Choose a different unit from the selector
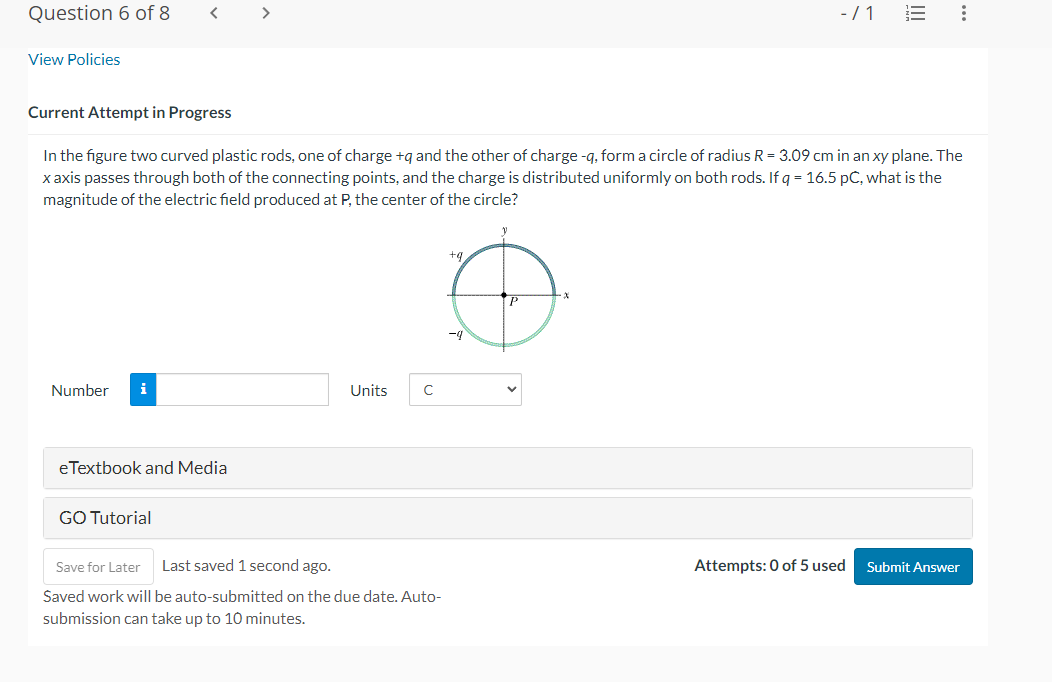Viewport: 1052px width, 682px height. [x=465, y=389]
